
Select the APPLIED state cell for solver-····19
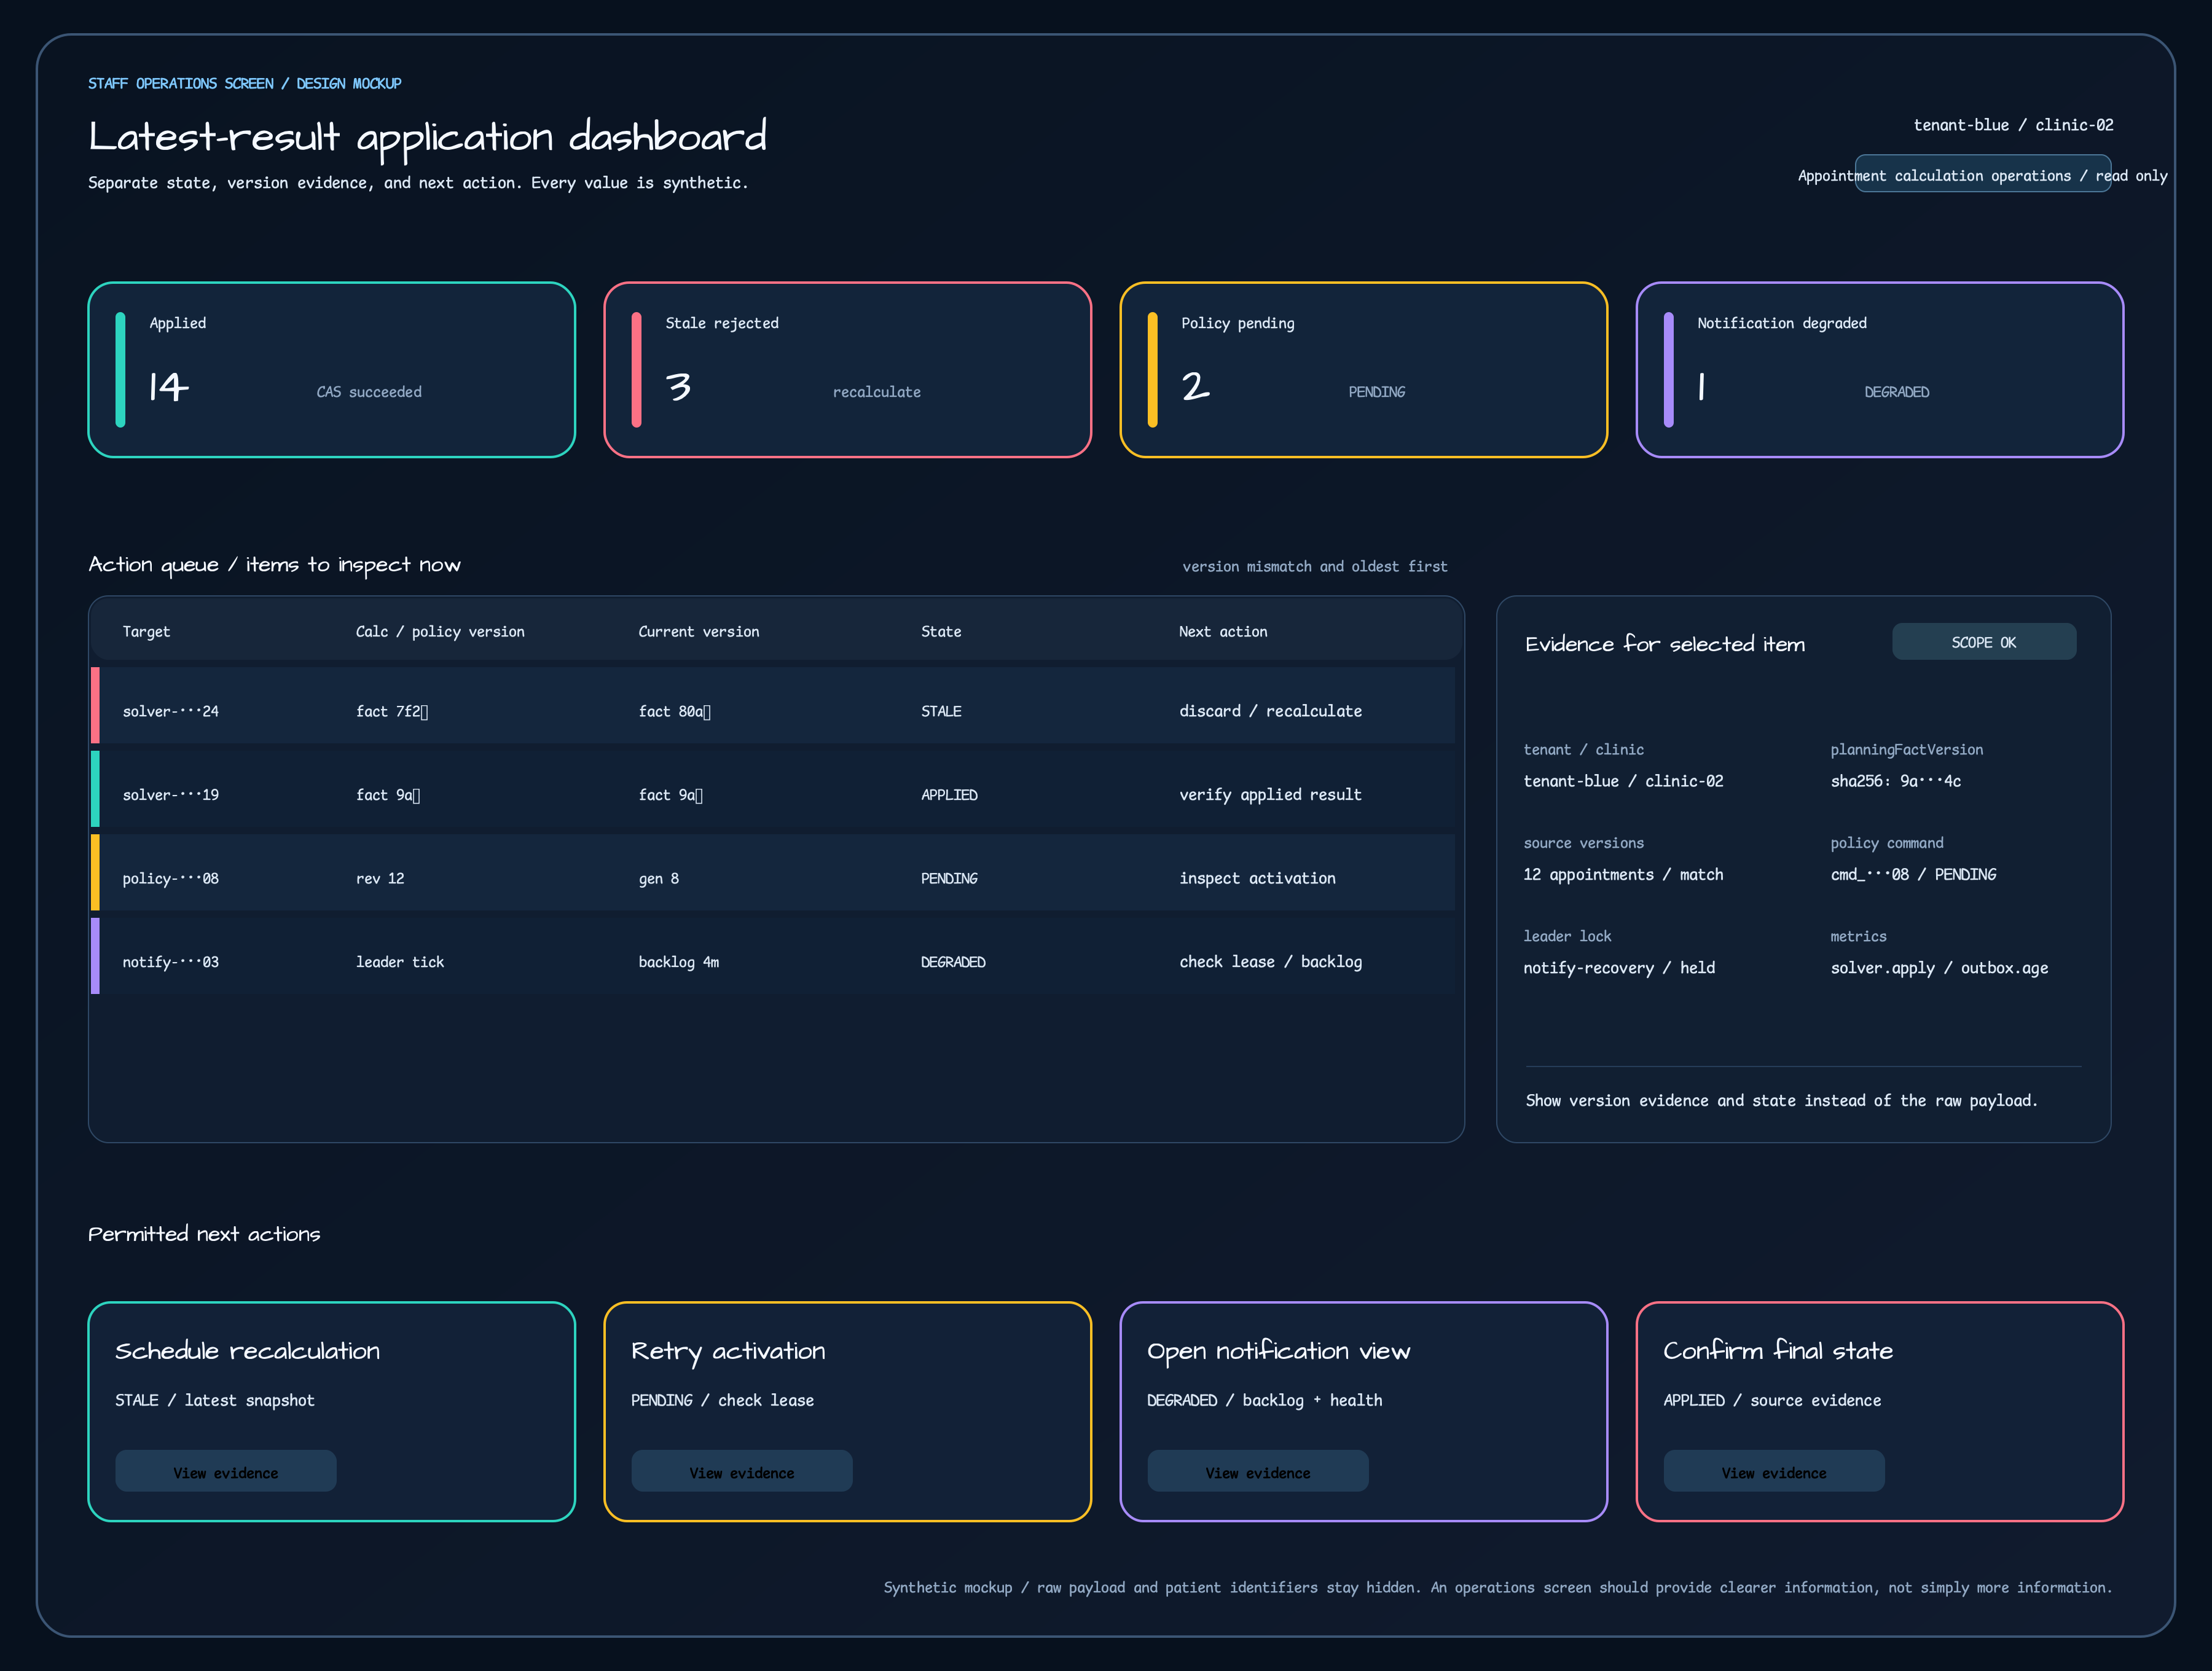click(949, 795)
